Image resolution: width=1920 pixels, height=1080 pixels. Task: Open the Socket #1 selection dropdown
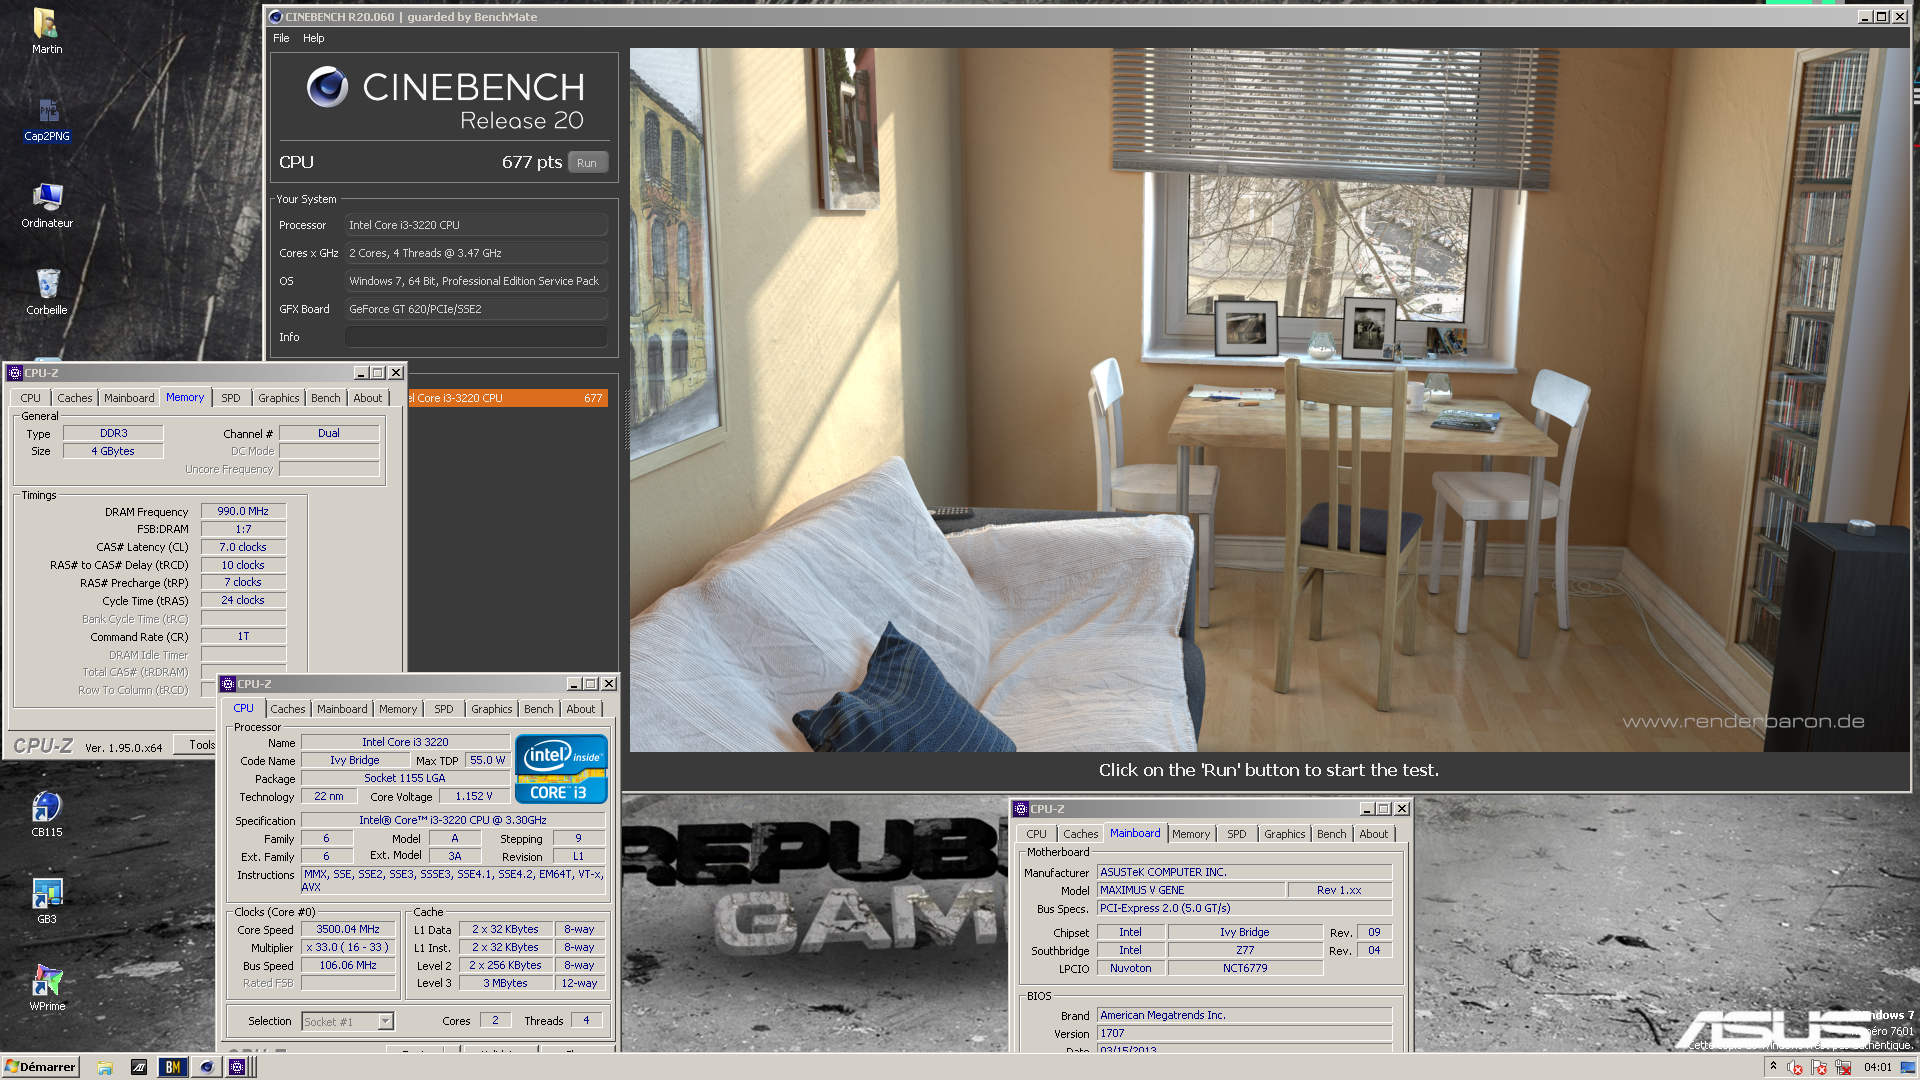point(386,1021)
